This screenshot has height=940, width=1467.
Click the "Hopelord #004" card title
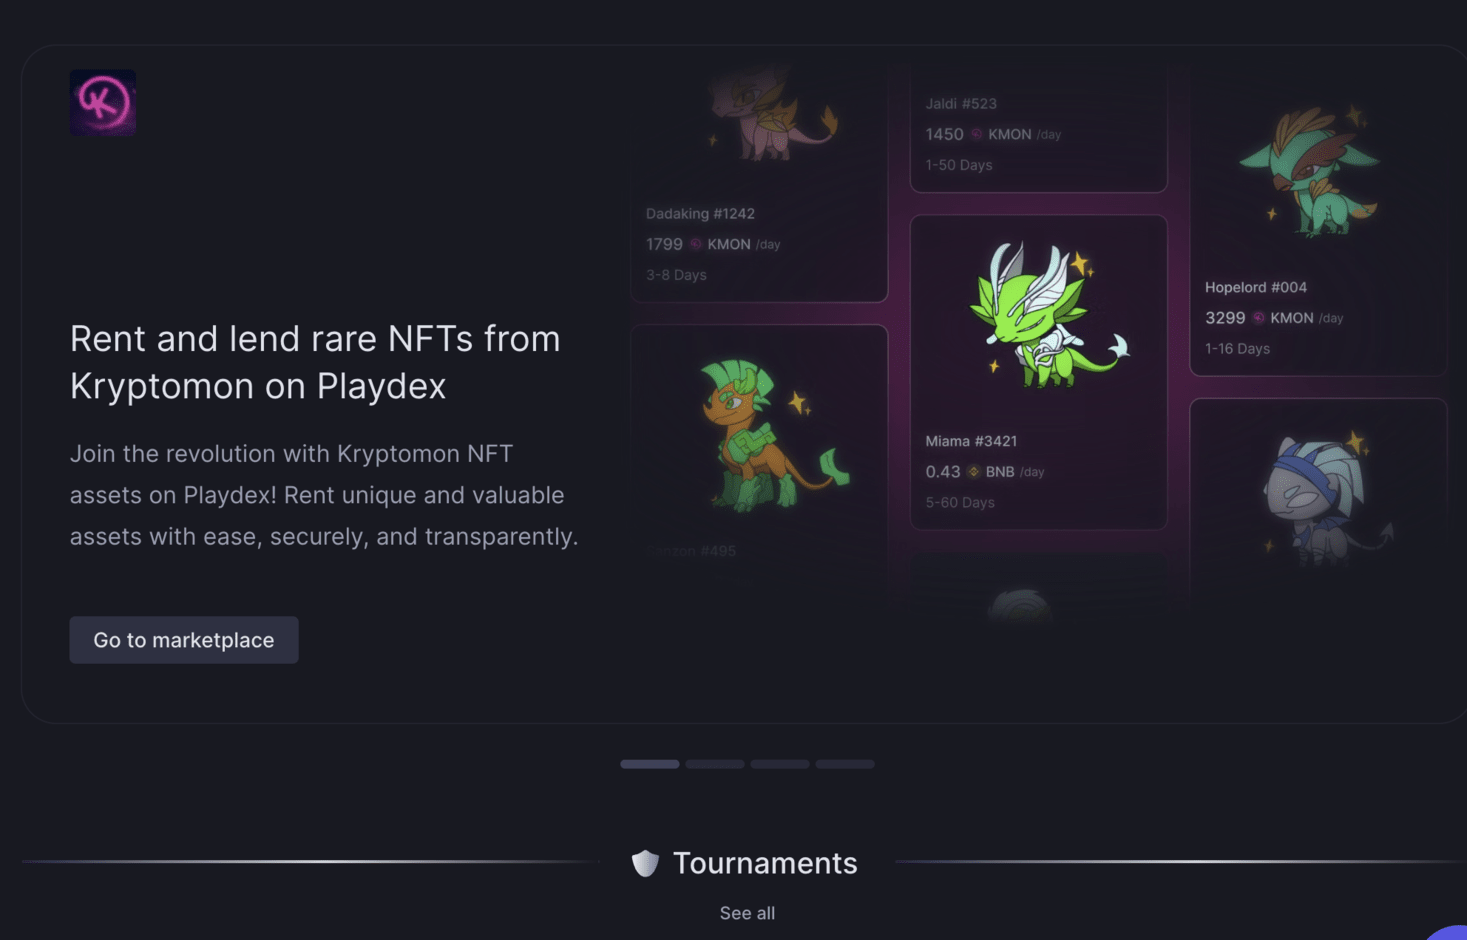click(1256, 287)
